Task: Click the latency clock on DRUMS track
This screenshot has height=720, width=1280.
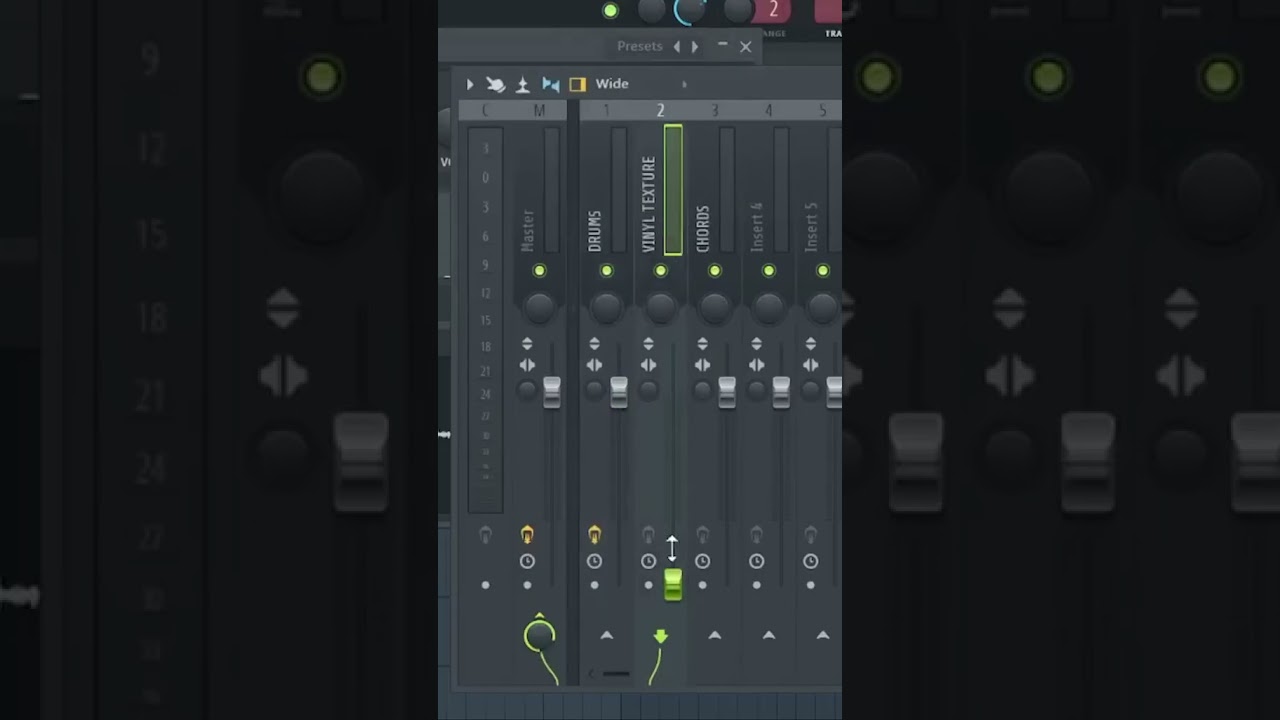Action: 594,562
